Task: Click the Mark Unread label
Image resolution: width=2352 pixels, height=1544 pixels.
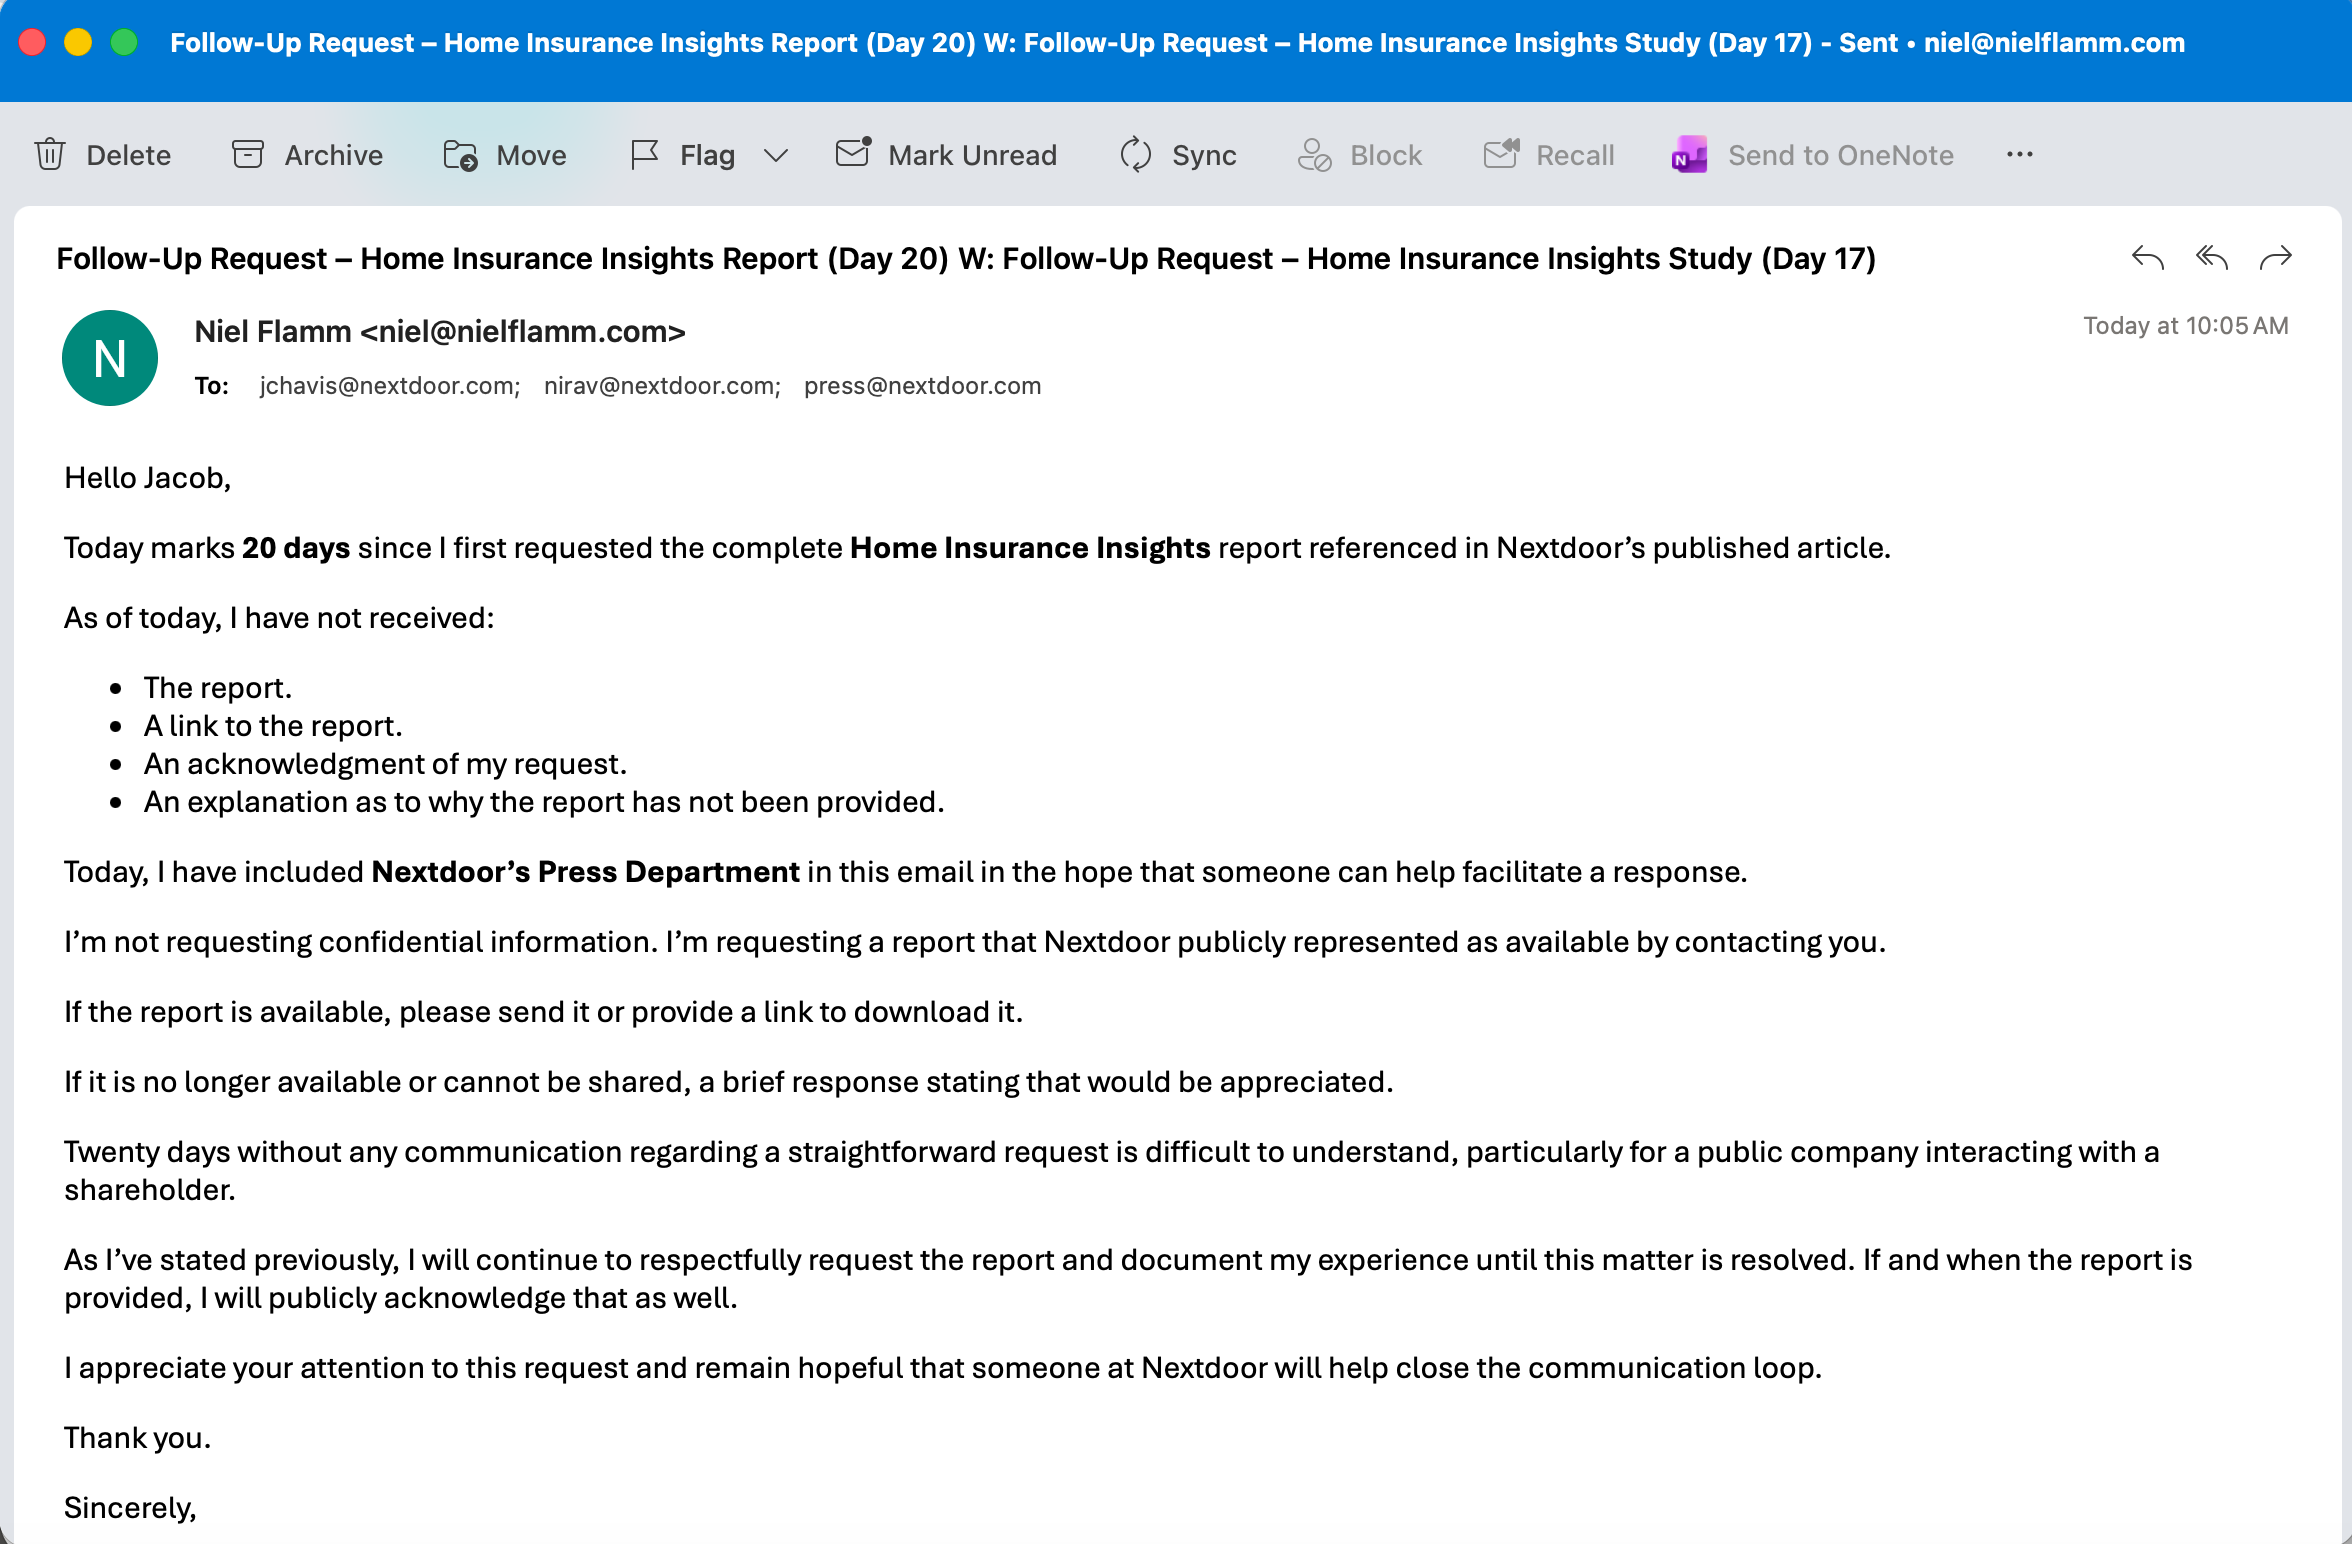Action: pyautogui.click(x=973, y=155)
